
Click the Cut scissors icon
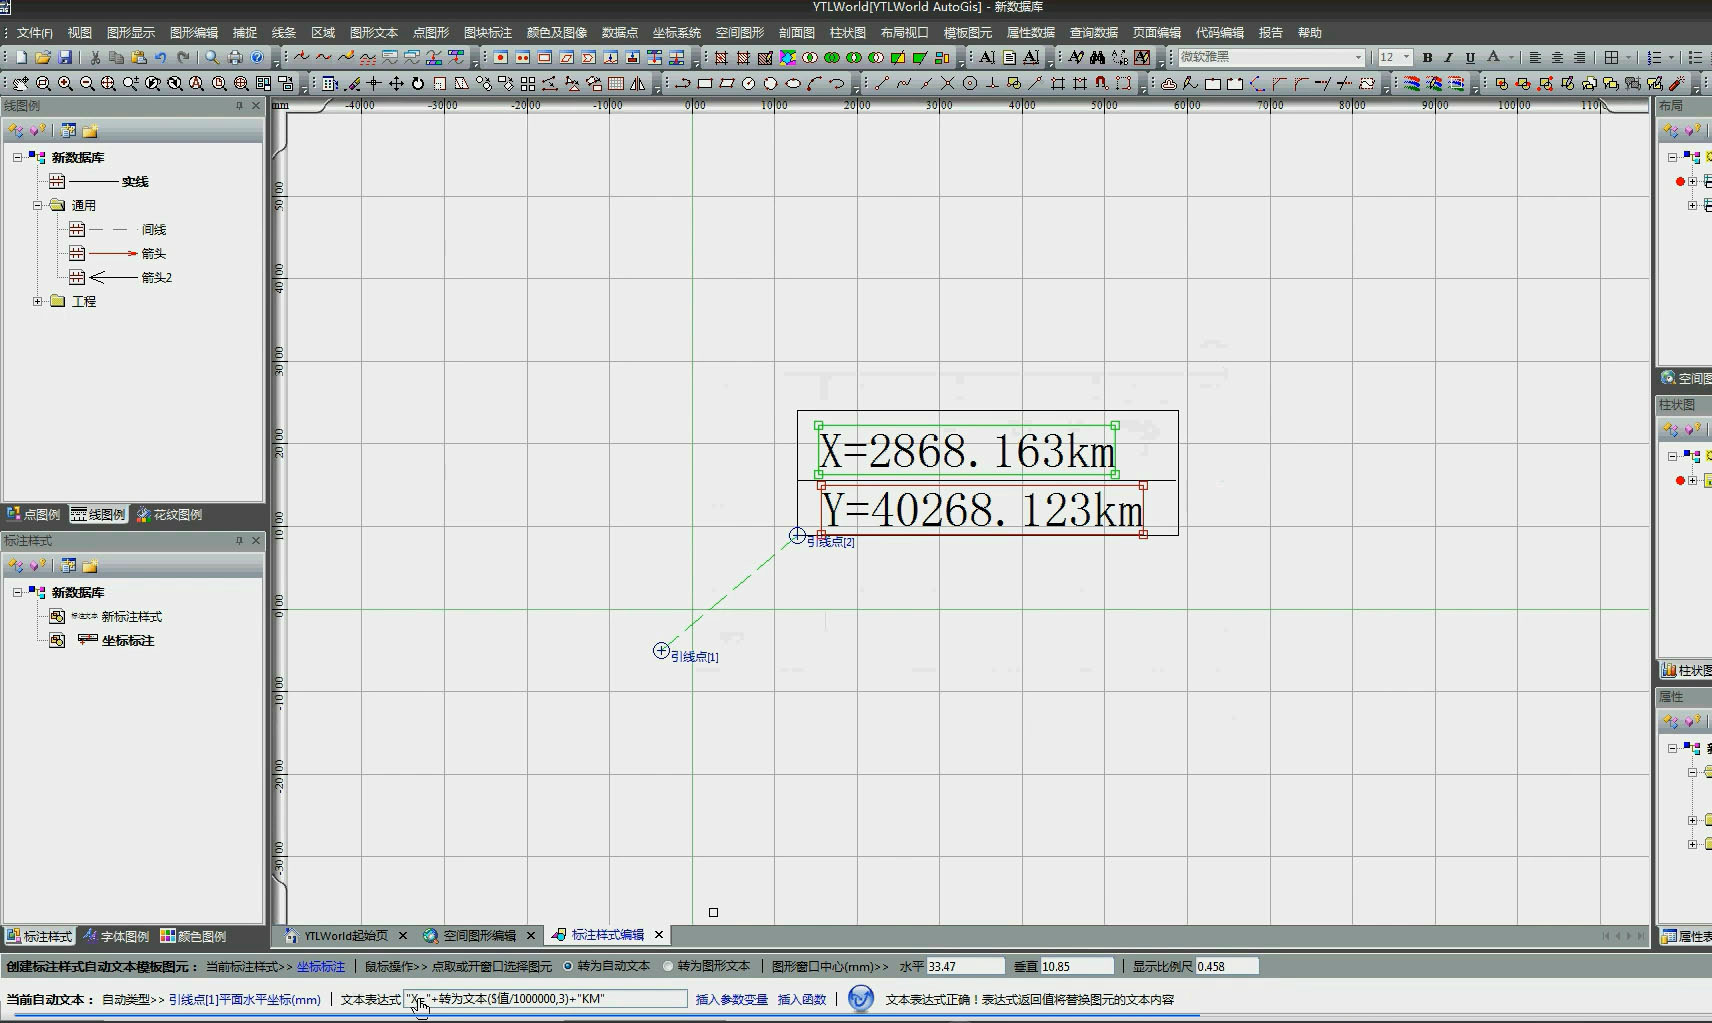click(x=95, y=58)
